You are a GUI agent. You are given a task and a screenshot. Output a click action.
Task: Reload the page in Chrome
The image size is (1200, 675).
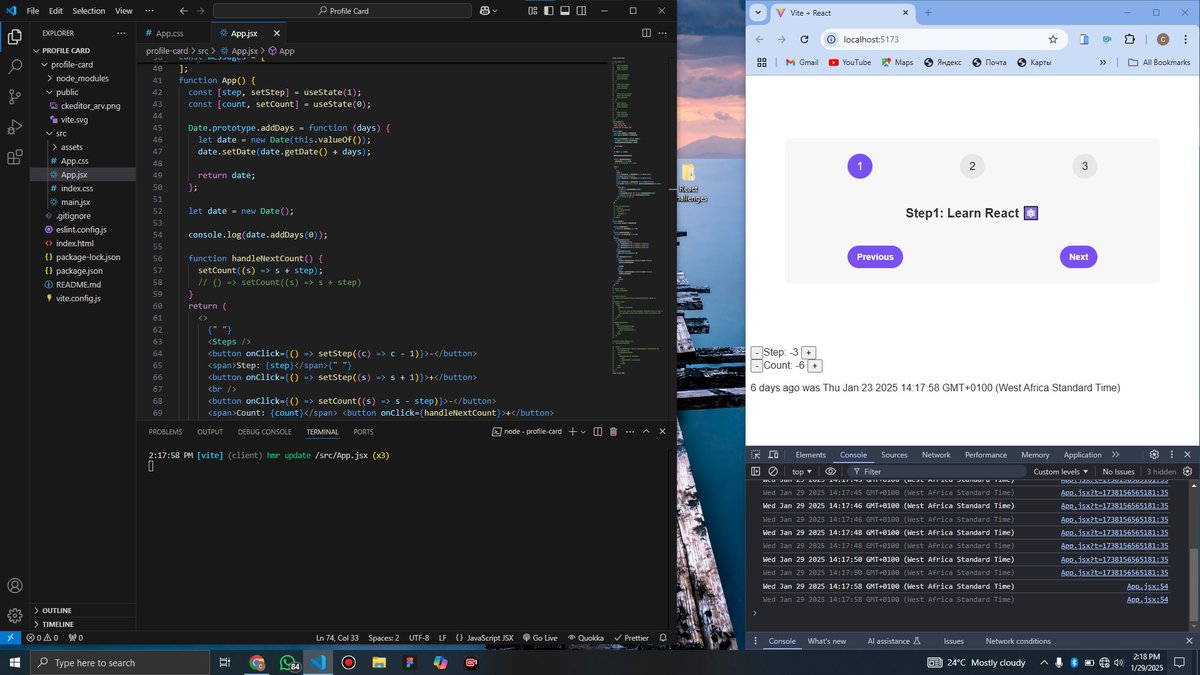804,39
